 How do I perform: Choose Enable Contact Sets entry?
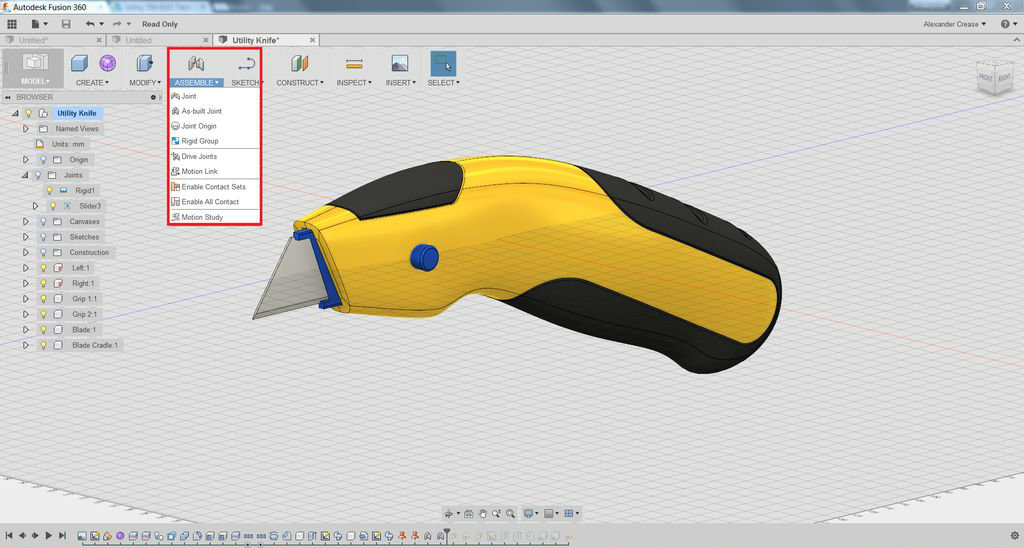(215, 187)
